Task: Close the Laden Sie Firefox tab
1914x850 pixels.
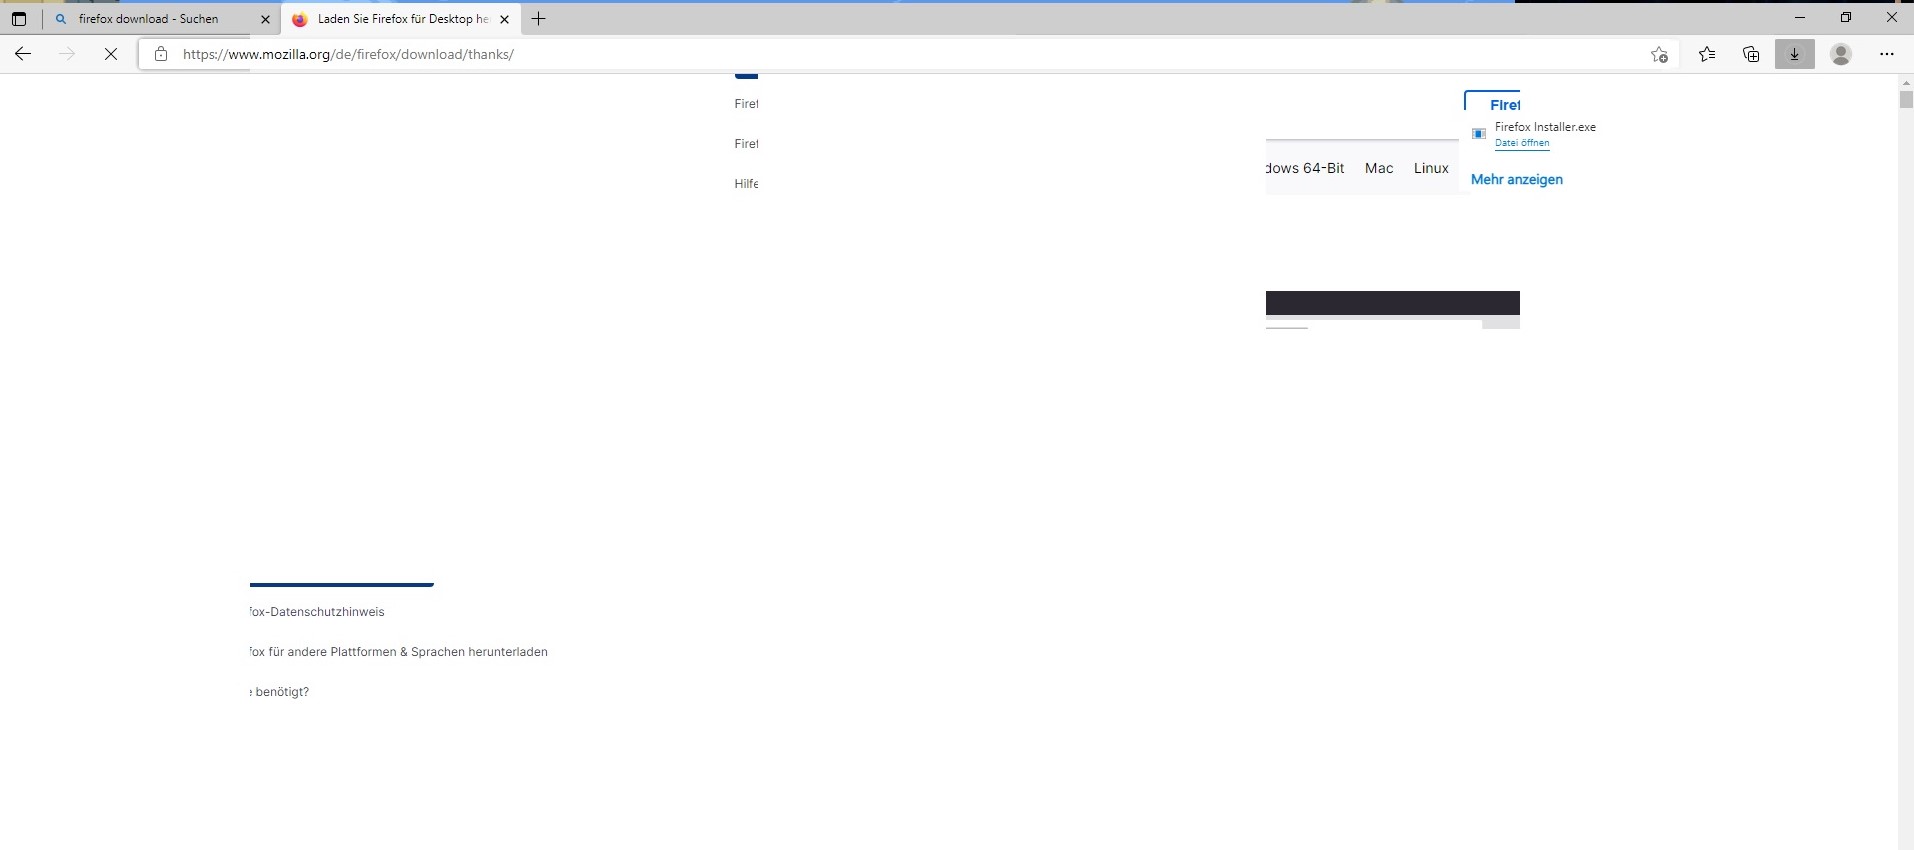Action: click(x=504, y=19)
